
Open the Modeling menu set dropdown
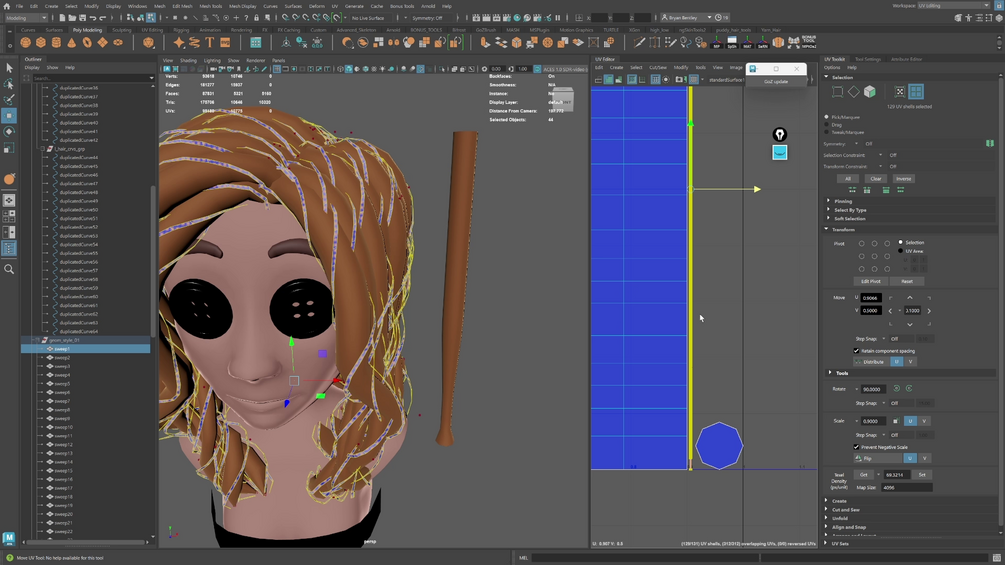pyautogui.click(x=25, y=18)
